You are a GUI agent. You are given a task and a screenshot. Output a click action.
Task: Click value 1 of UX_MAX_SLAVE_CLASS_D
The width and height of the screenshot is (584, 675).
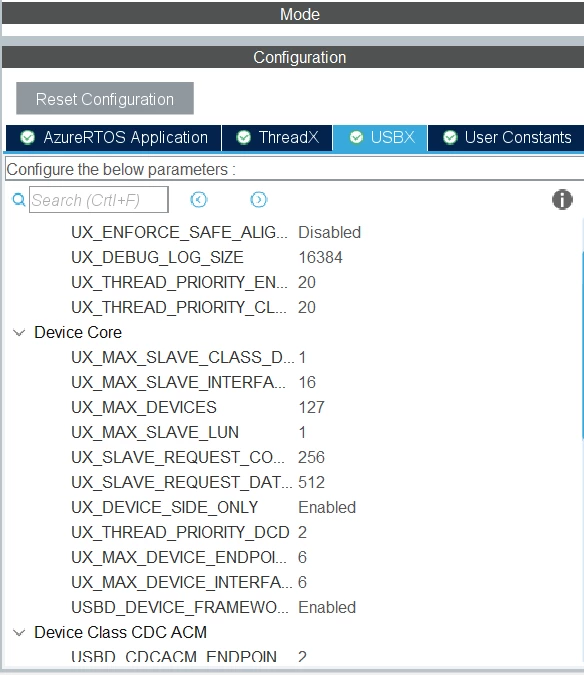[303, 357]
